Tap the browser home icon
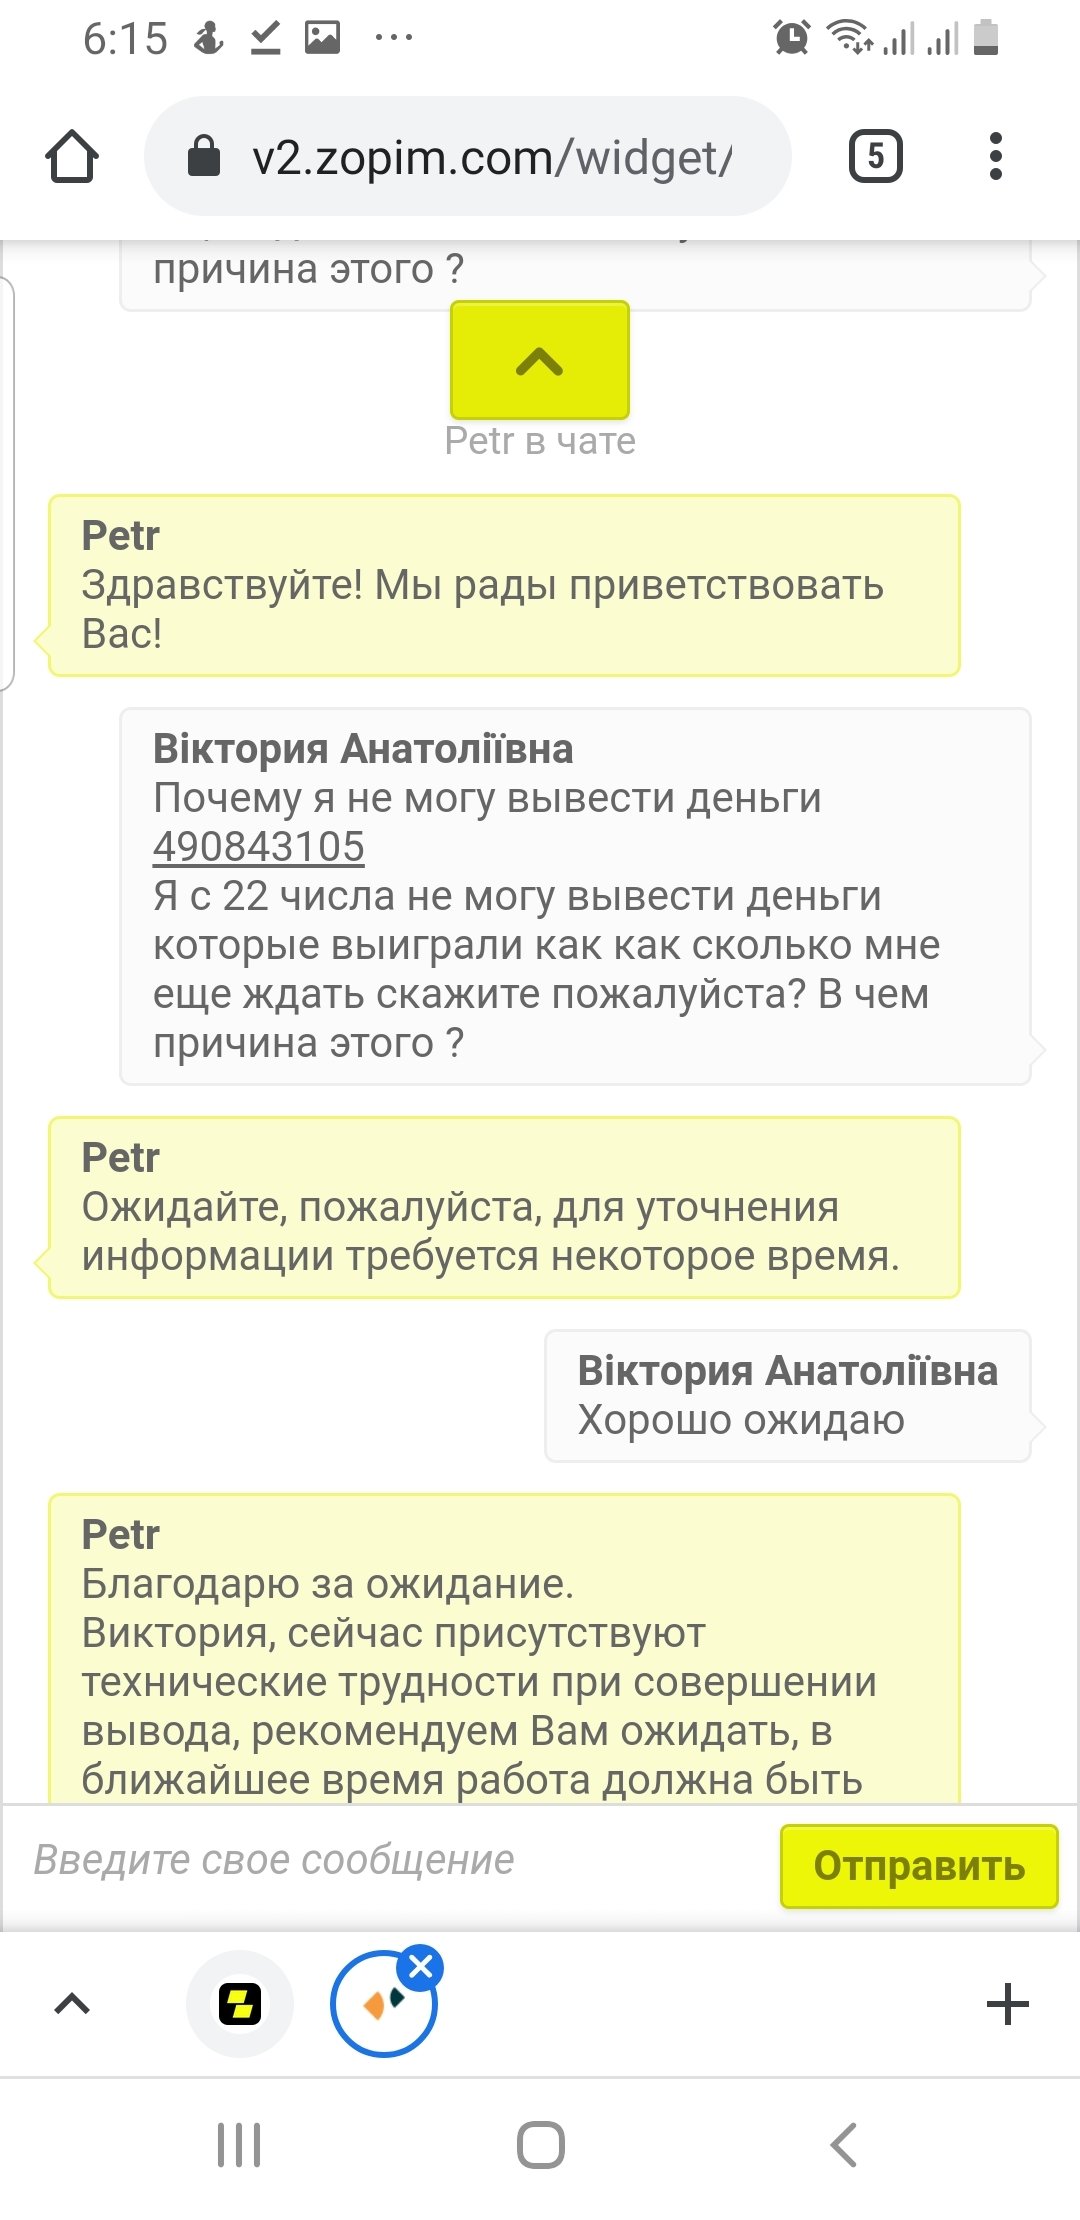The height and width of the screenshot is (2220, 1080). [x=72, y=157]
